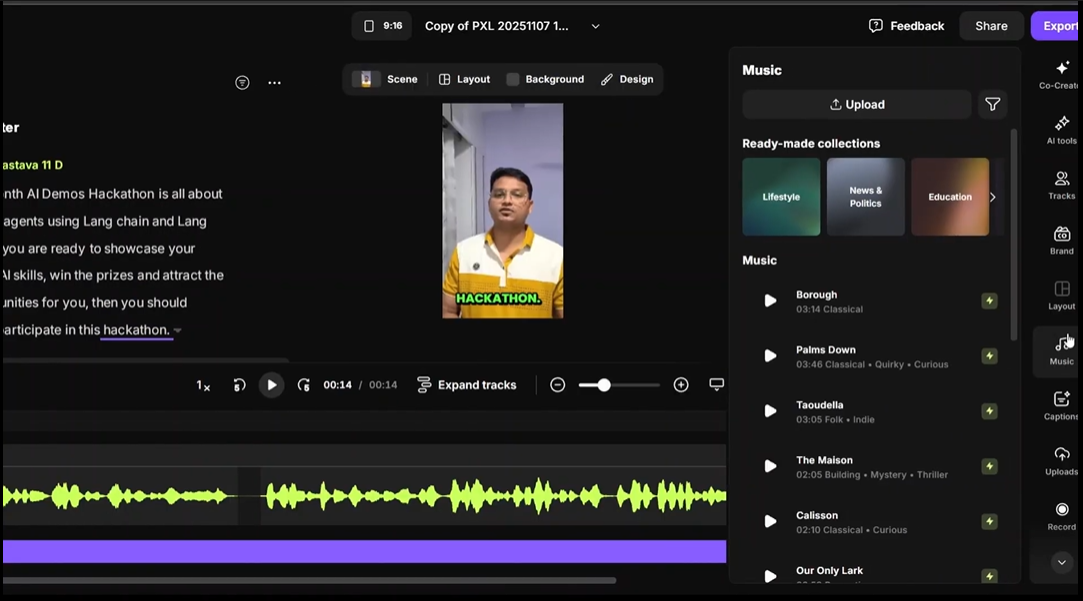This screenshot has width=1083, height=601.
Task: Skip backward 5 seconds
Action: tap(239, 385)
